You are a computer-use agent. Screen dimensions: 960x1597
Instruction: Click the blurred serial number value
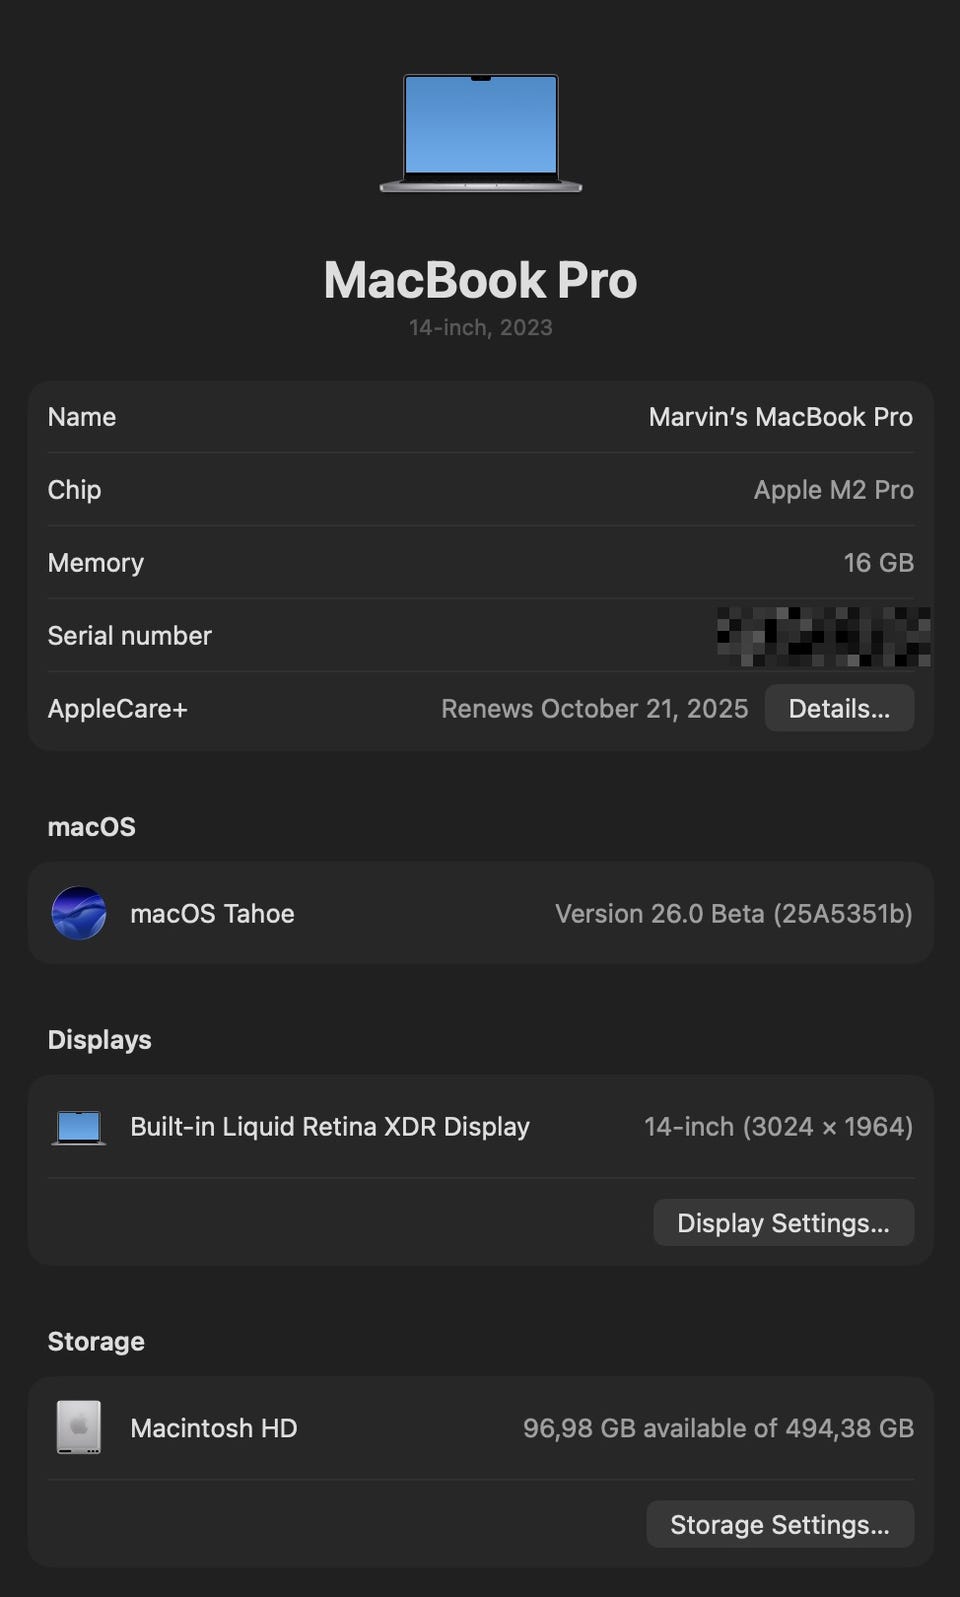823,636
